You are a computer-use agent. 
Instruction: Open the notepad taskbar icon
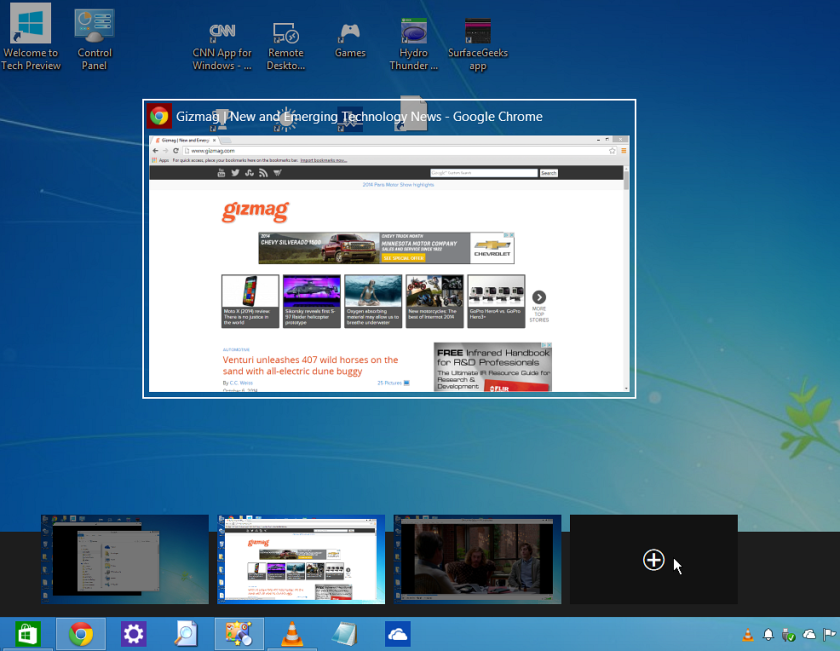[x=344, y=634]
